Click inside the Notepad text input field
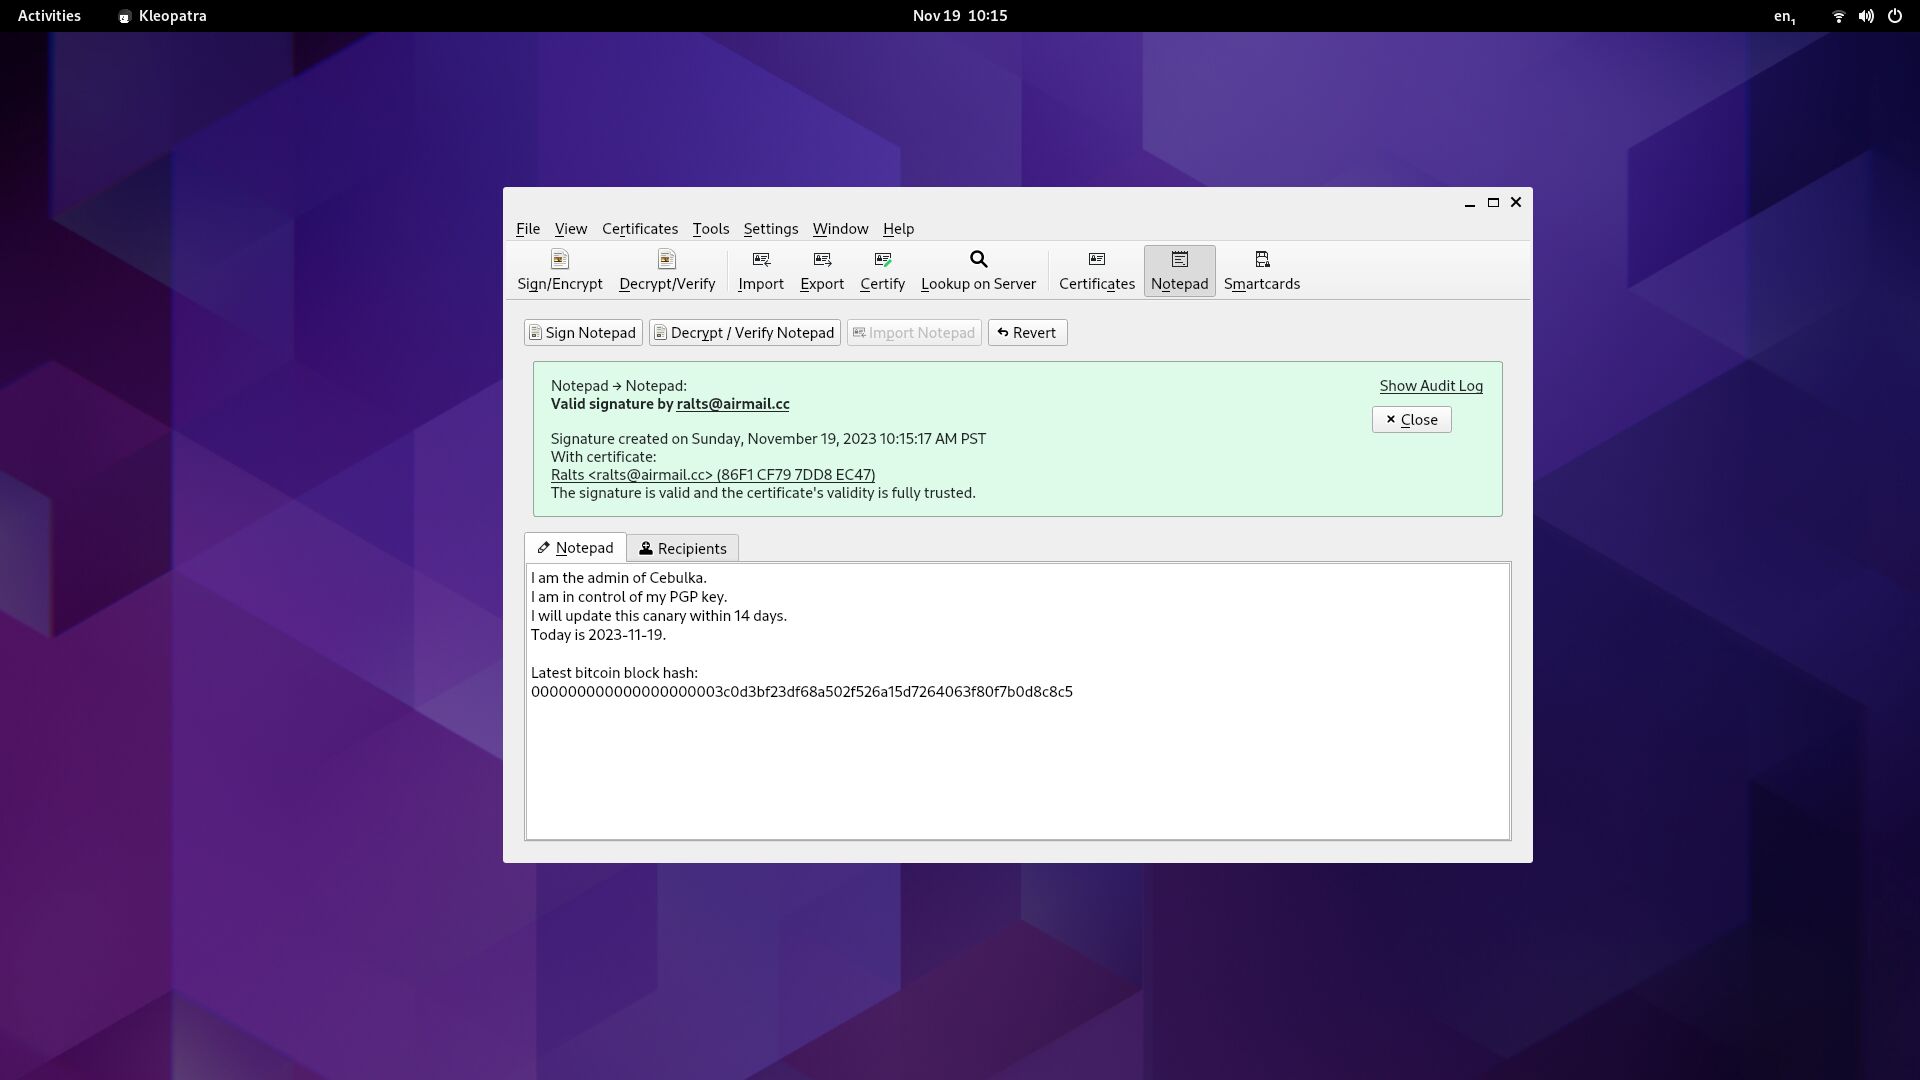This screenshot has height=1080, width=1920. (1015, 700)
